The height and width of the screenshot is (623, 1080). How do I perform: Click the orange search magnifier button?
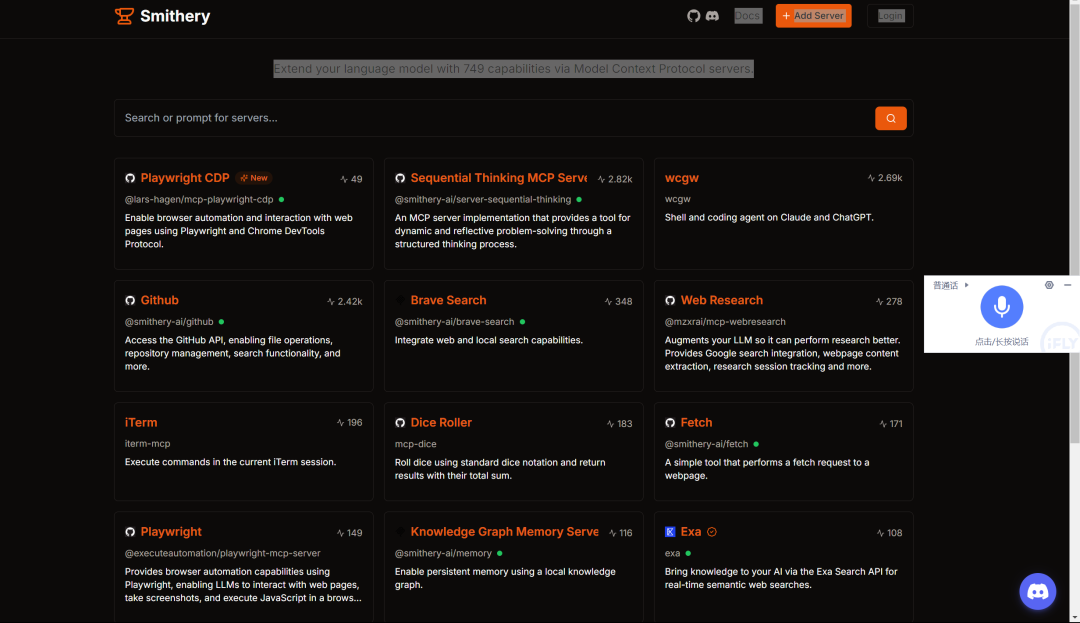pos(891,118)
